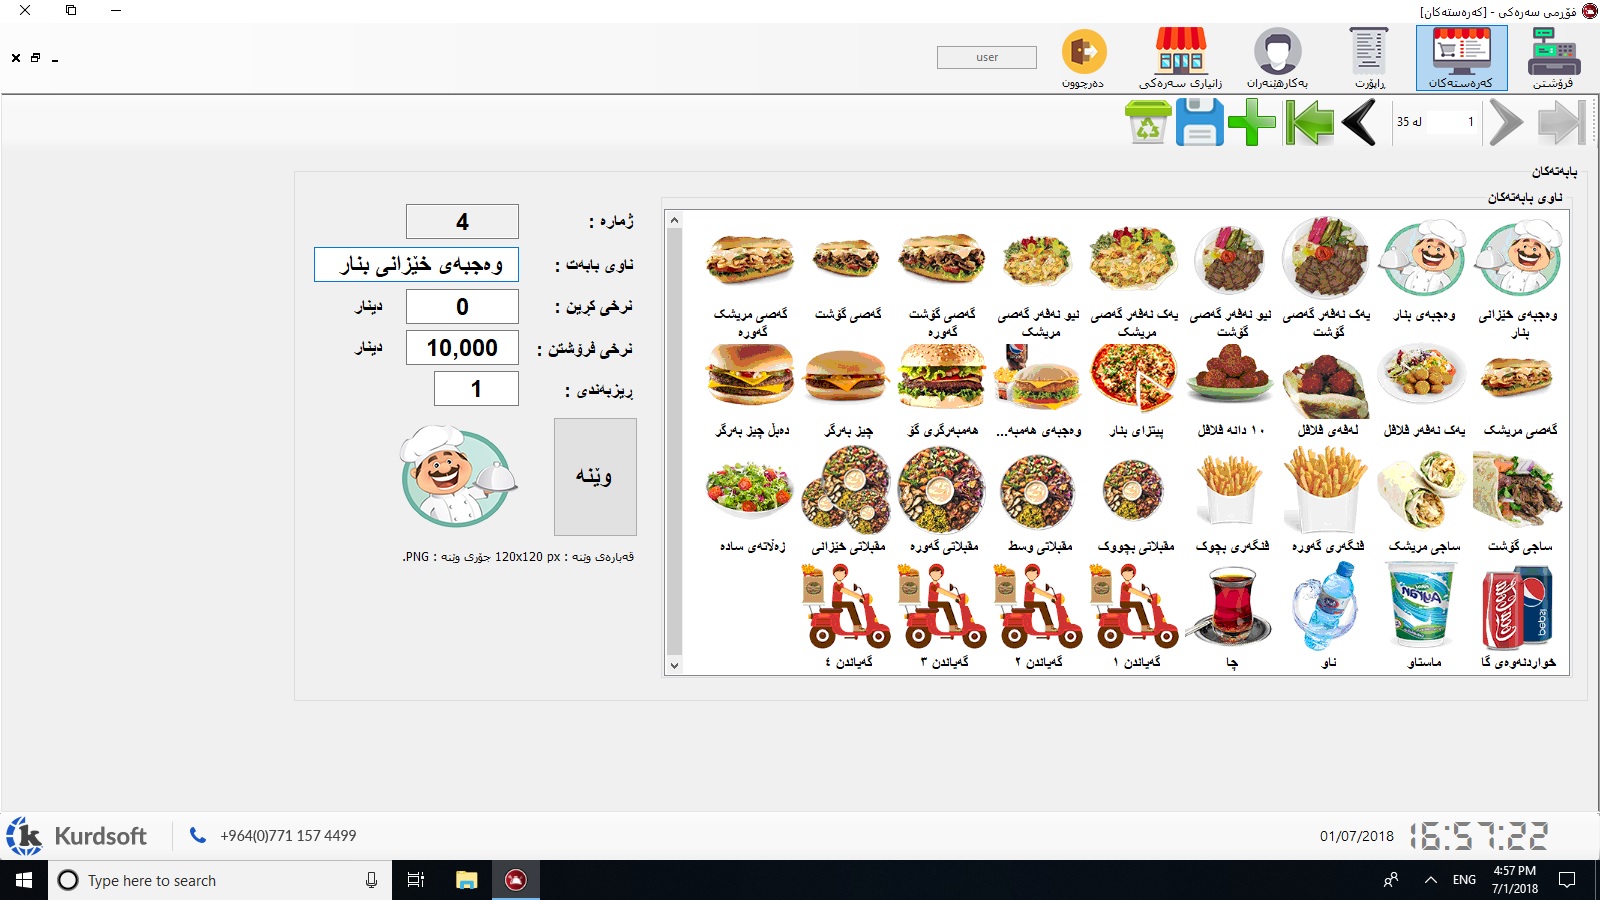The height and width of the screenshot is (900, 1600).
Task: Select the plate of falafel item
Action: [x=1423, y=390]
